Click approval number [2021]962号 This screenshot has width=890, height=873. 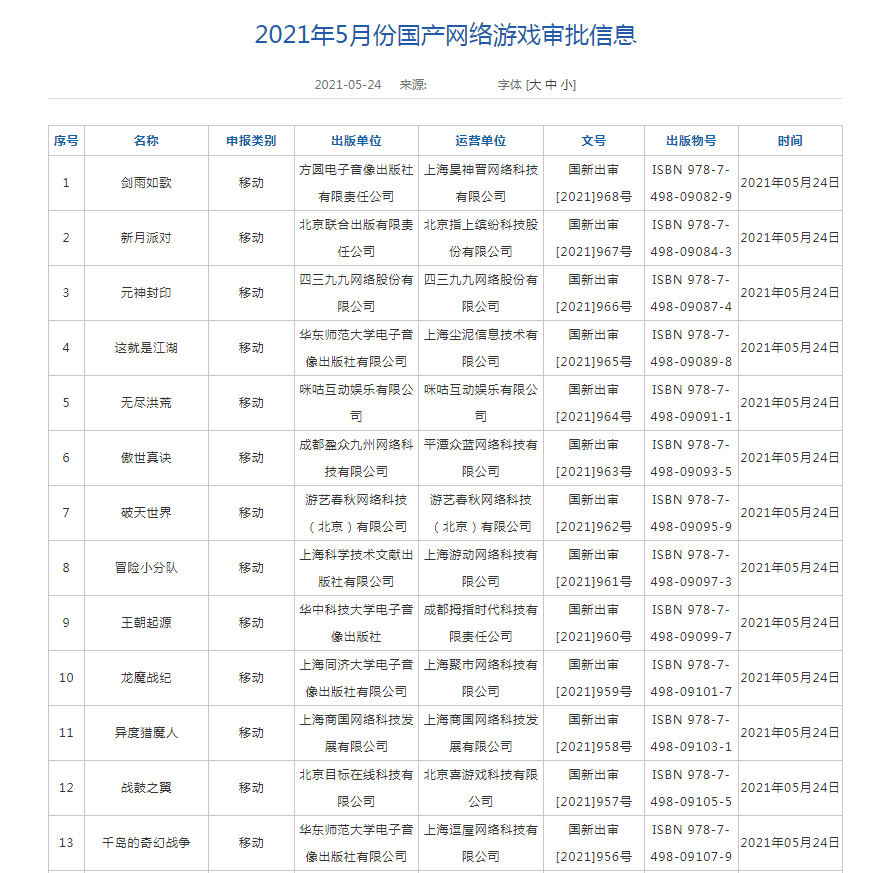pos(594,527)
